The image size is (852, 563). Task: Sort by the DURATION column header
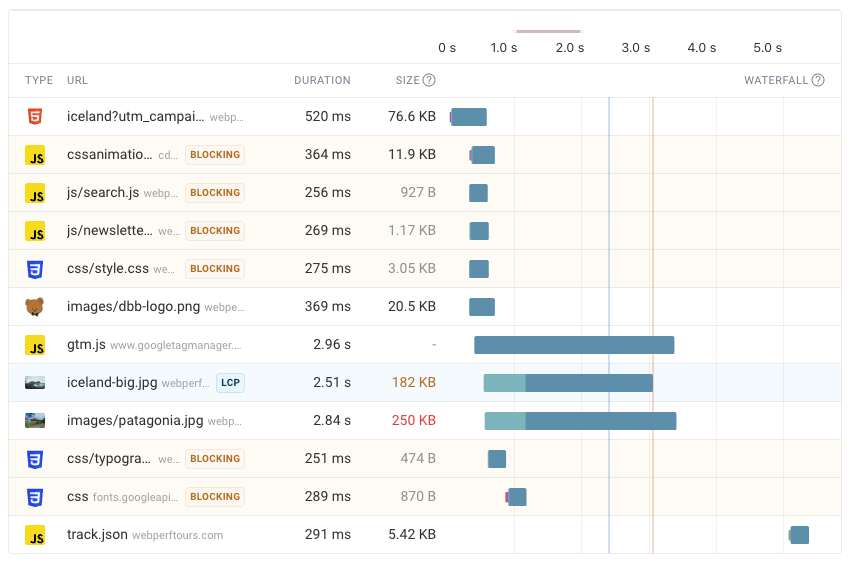(322, 80)
